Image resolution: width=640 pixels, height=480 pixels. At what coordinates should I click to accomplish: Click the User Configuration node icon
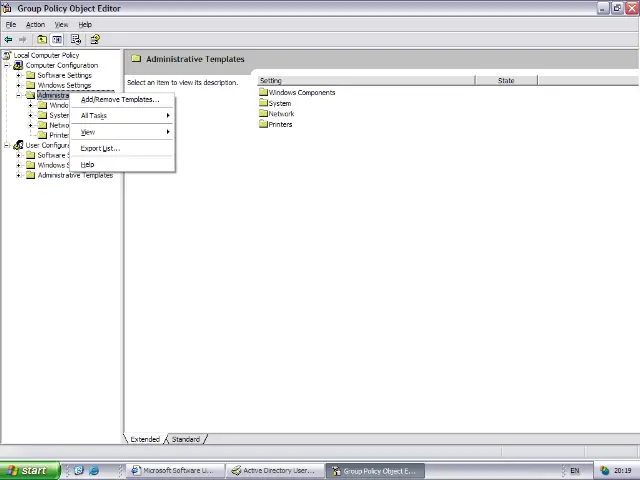[18, 145]
